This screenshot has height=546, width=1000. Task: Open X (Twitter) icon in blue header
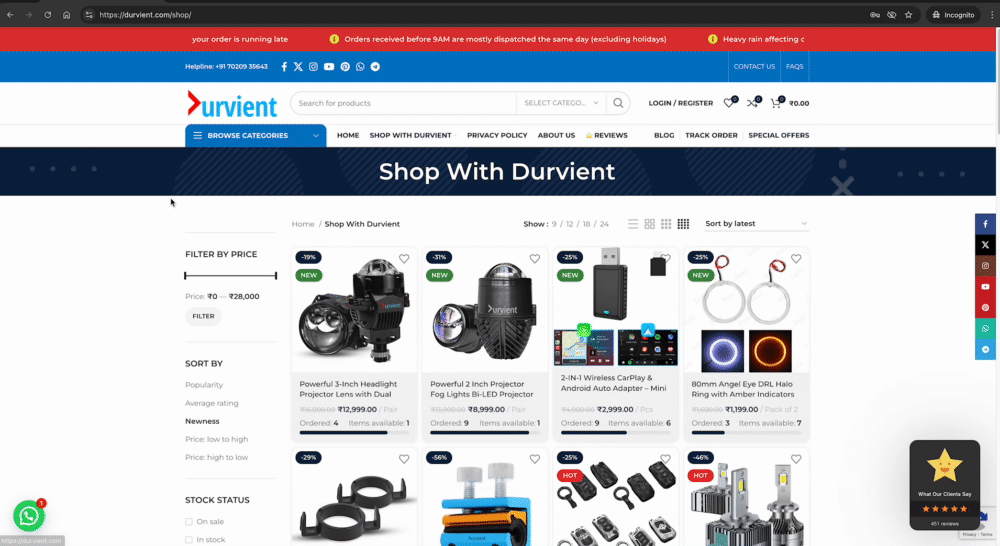pyautogui.click(x=298, y=66)
